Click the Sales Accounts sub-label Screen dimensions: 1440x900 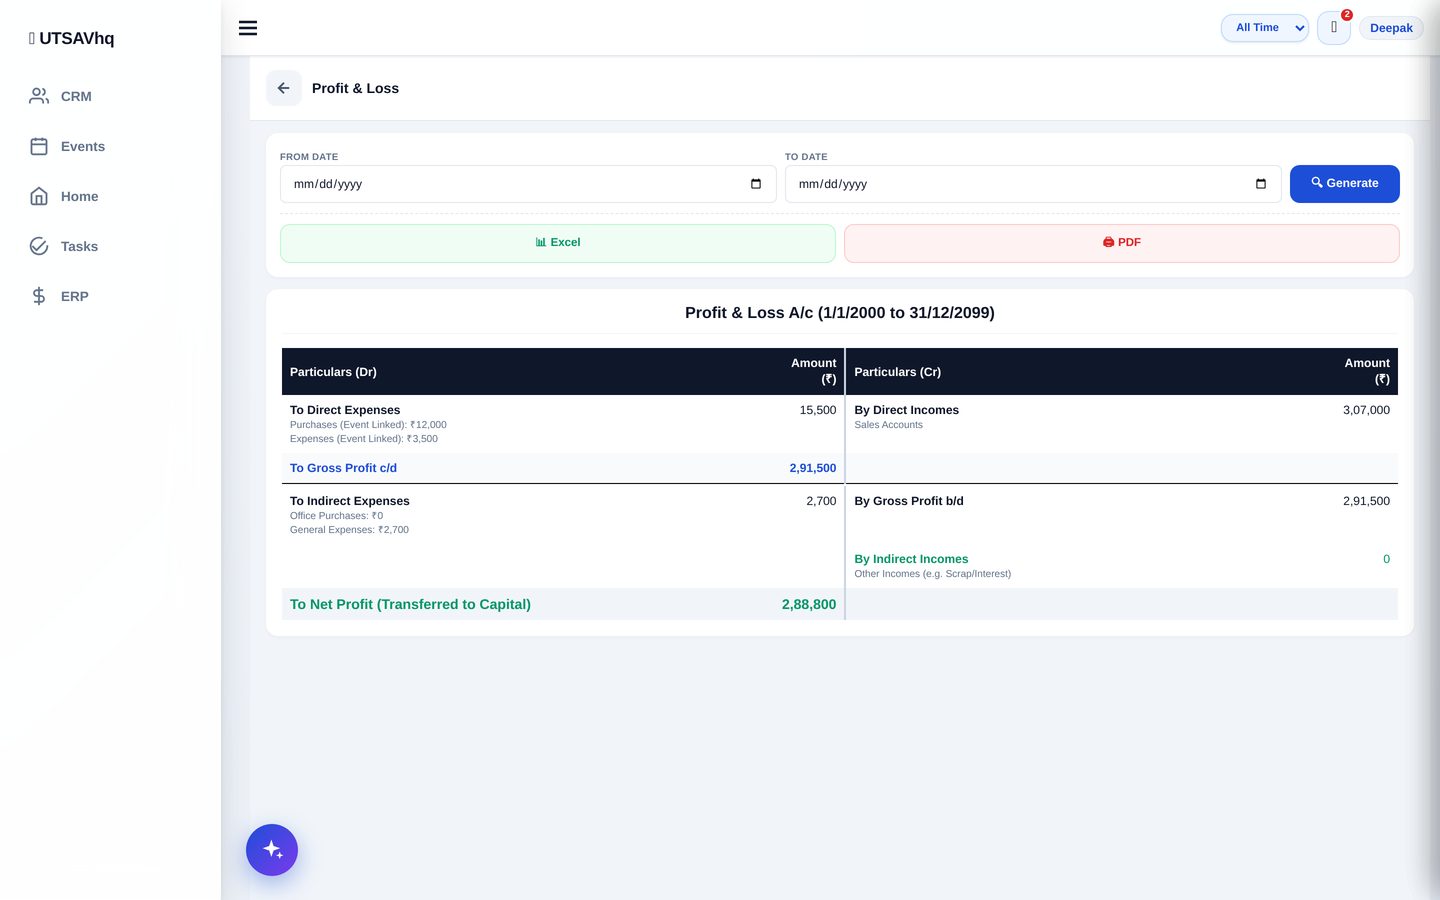pos(888,425)
